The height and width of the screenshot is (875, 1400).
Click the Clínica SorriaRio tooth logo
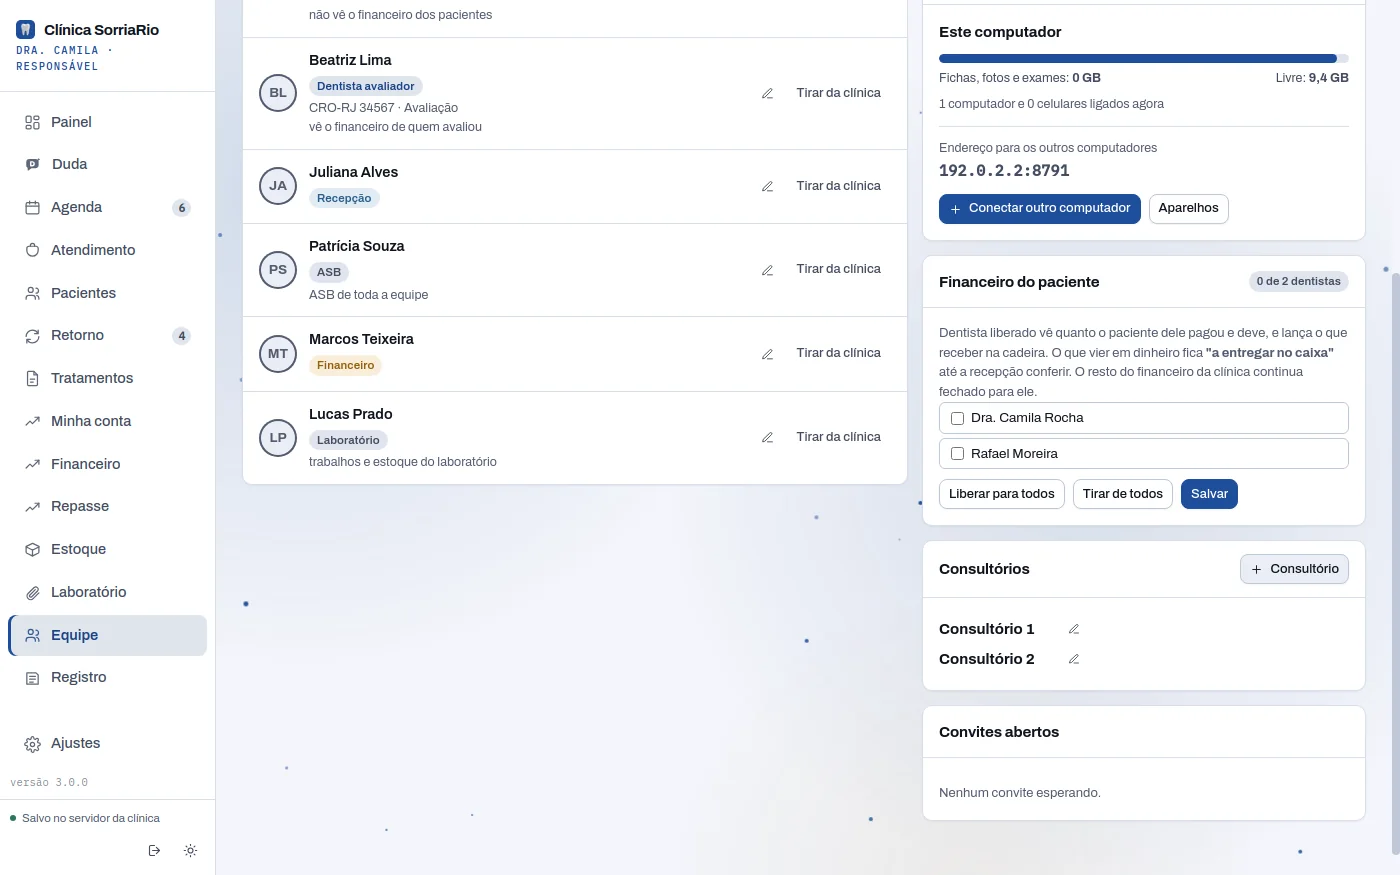(x=26, y=30)
